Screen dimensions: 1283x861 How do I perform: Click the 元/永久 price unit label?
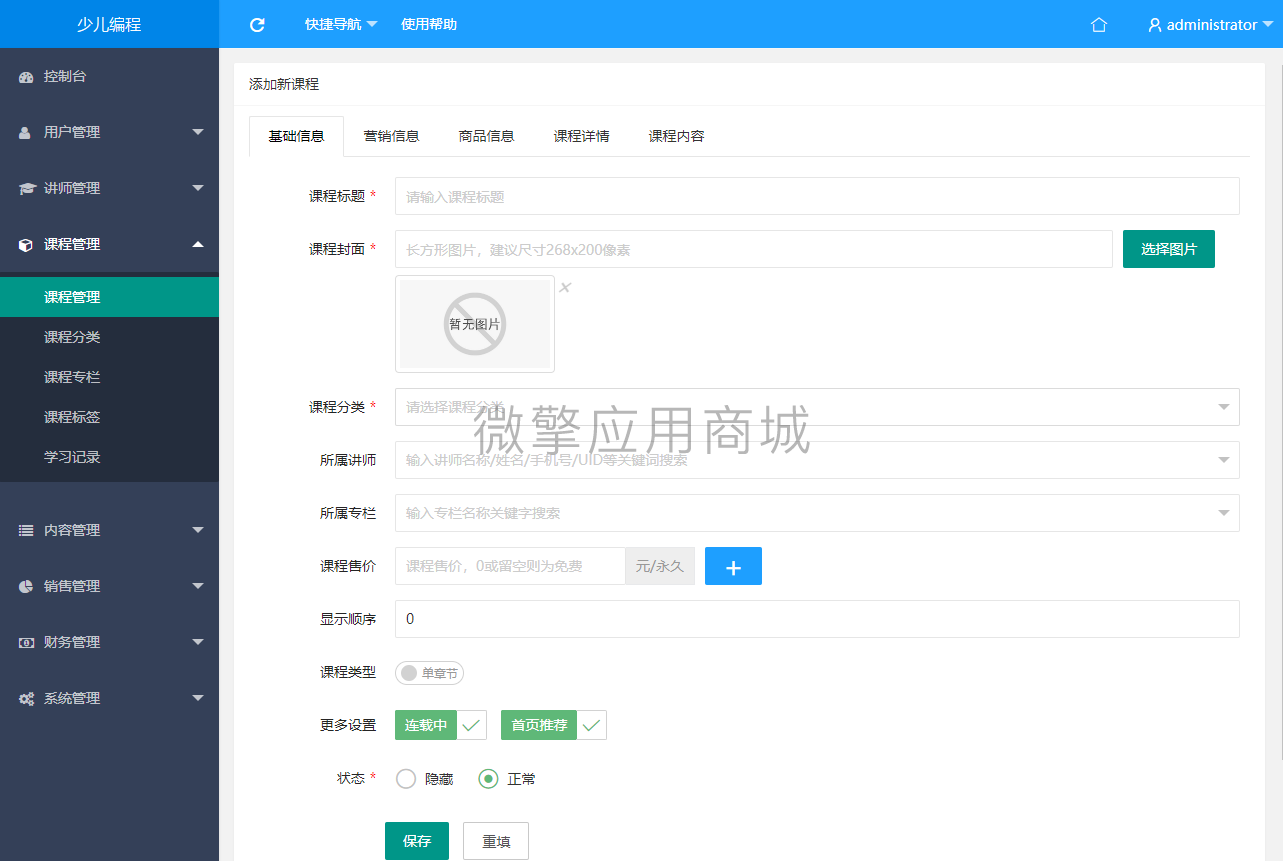point(660,566)
